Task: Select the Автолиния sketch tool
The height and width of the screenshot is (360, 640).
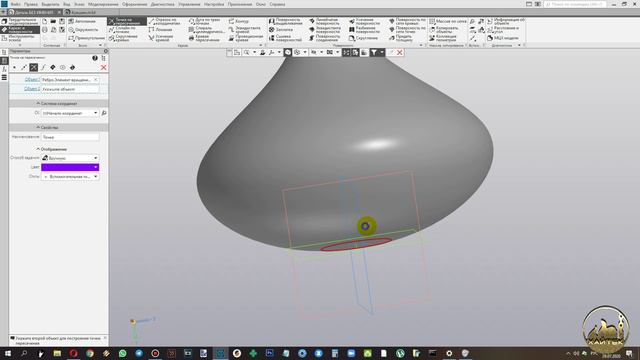Action: click(x=82, y=21)
